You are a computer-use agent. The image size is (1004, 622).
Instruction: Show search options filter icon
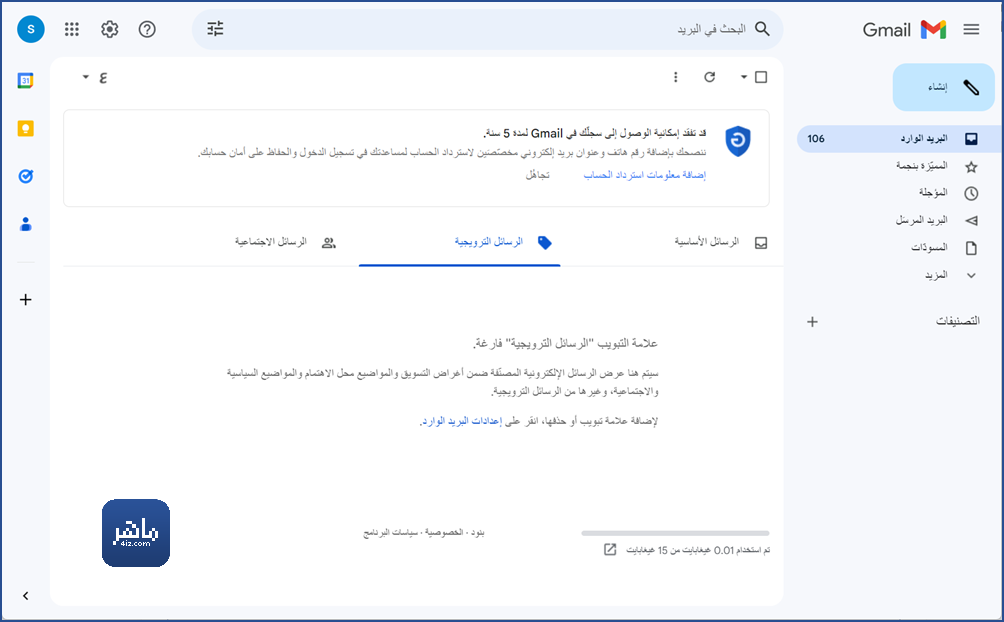[215, 28]
